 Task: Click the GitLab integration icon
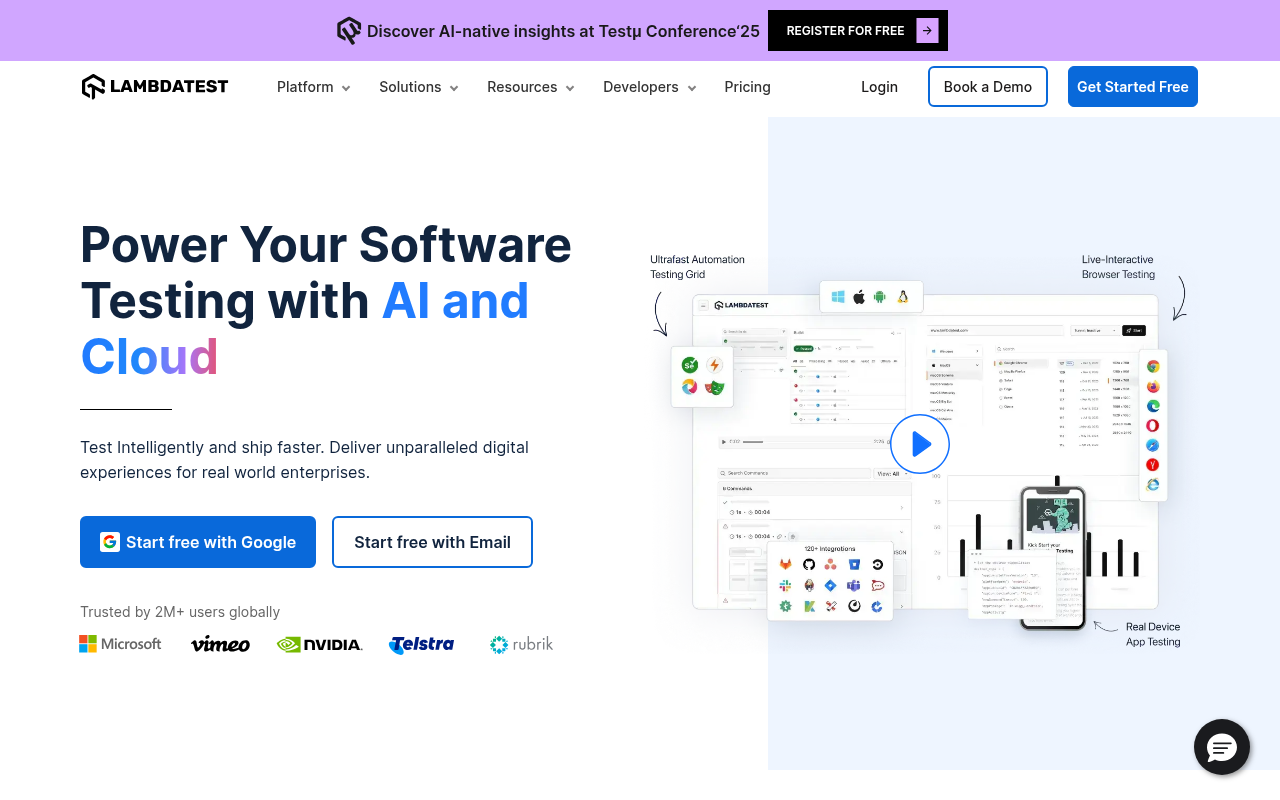786,564
